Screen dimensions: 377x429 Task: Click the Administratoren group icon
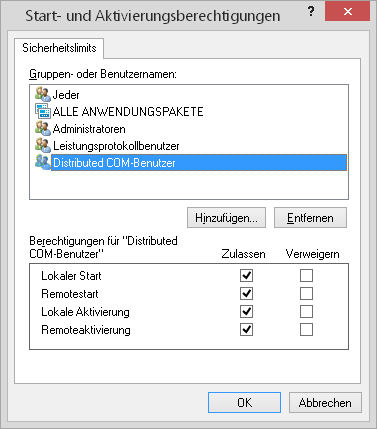click(43, 129)
